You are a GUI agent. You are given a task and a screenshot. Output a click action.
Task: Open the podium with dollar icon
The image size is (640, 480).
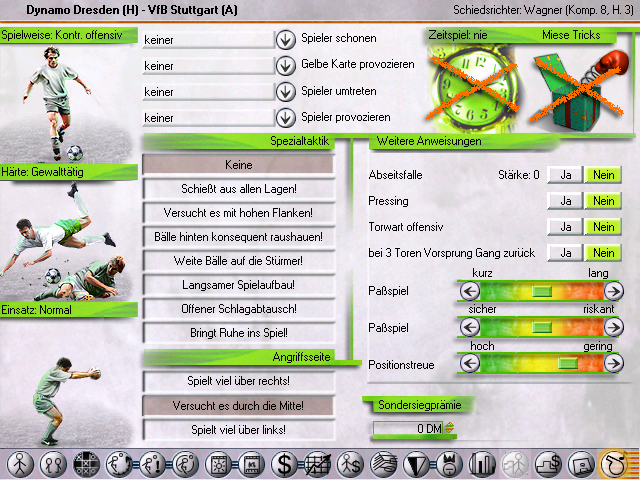point(548,464)
